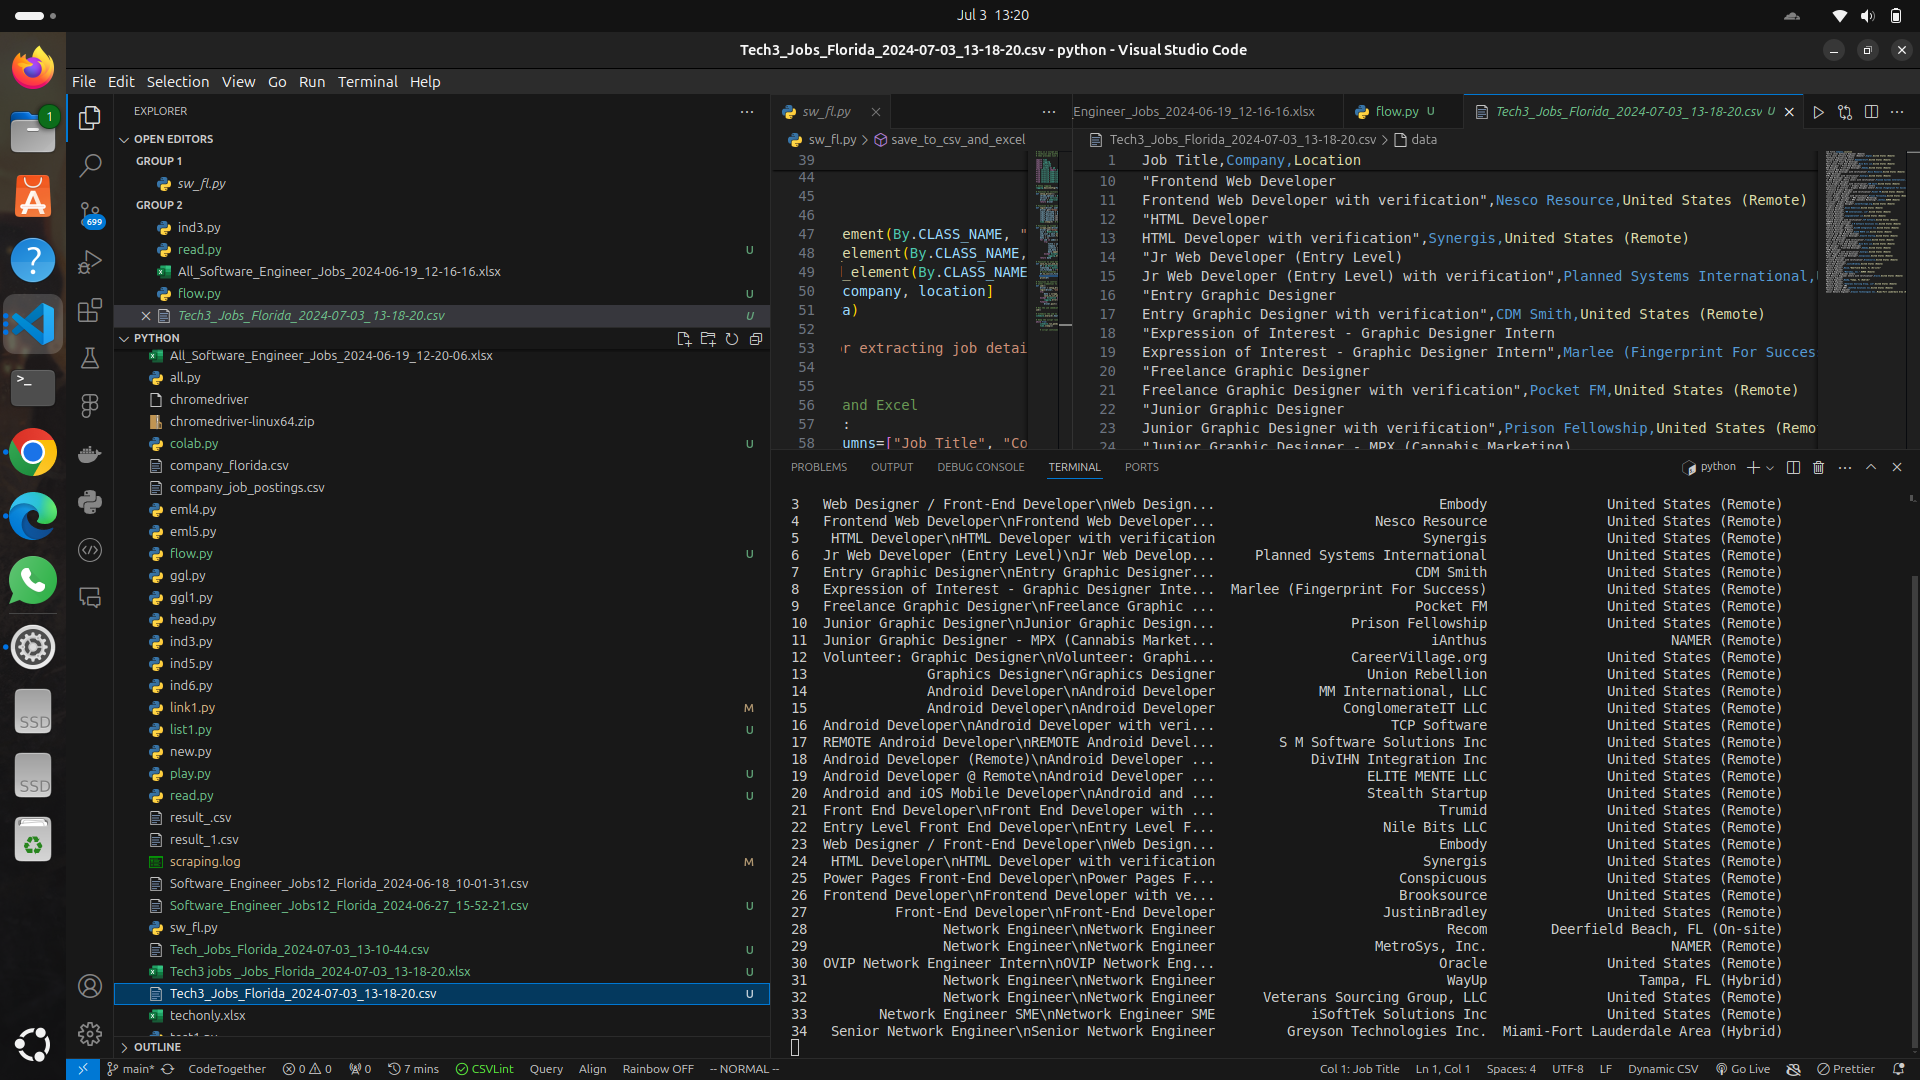Open the terminal launch profile dropdown
Image resolution: width=1920 pixels, height=1080 pixels.
(x=1770, y=467)
